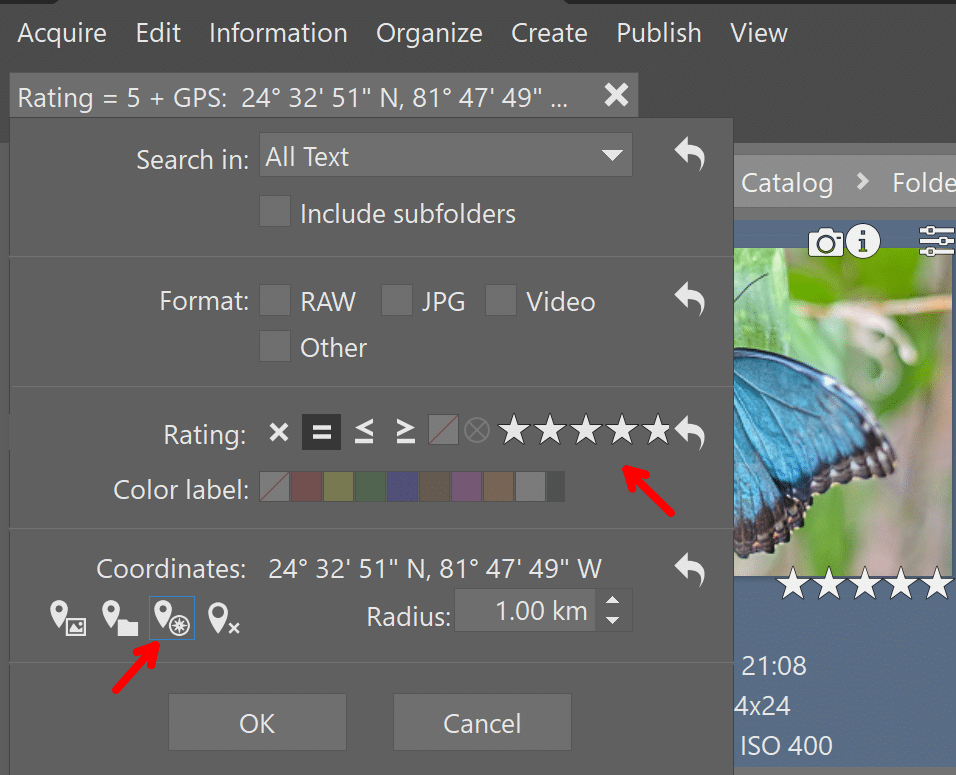The image size is (956, 775).
Task: Enable the Video format filter
Action: [x=501, y=300]
